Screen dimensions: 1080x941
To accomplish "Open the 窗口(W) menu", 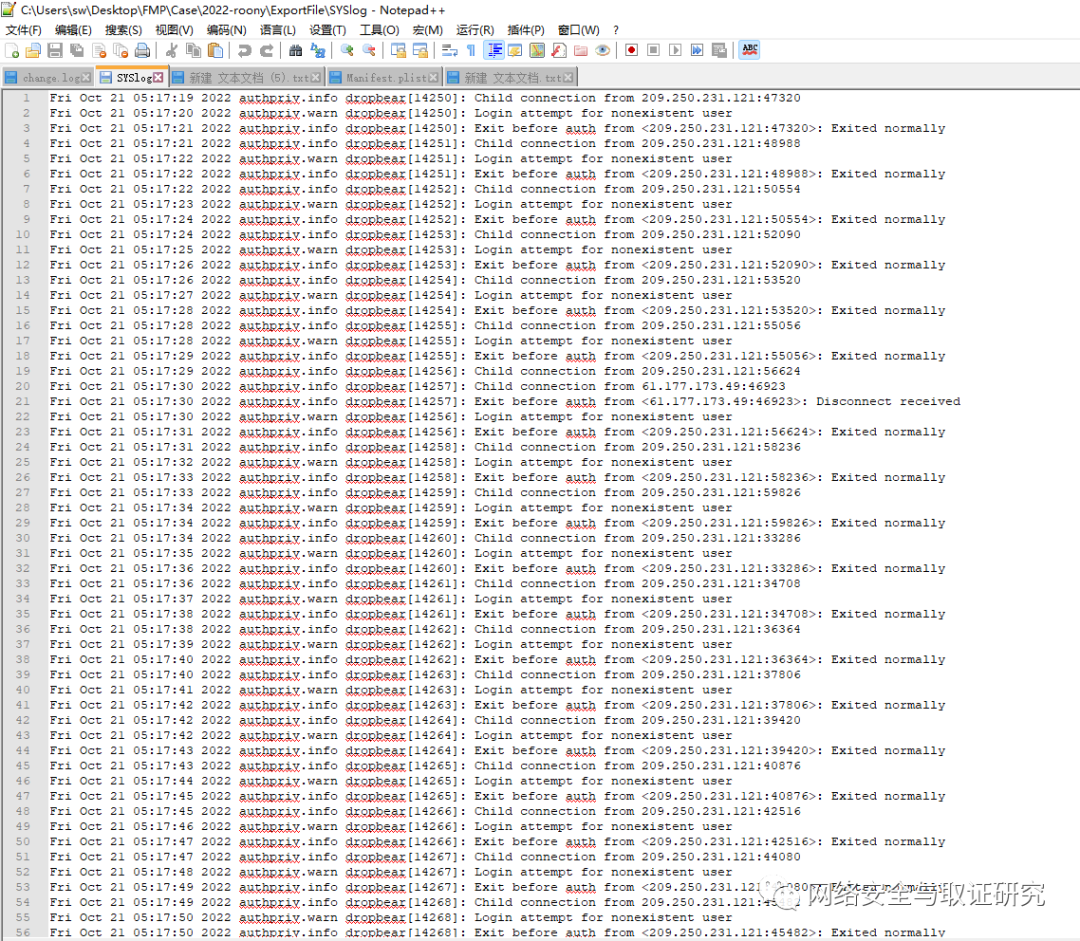I will pyautogui.click(x=579, y=30).
